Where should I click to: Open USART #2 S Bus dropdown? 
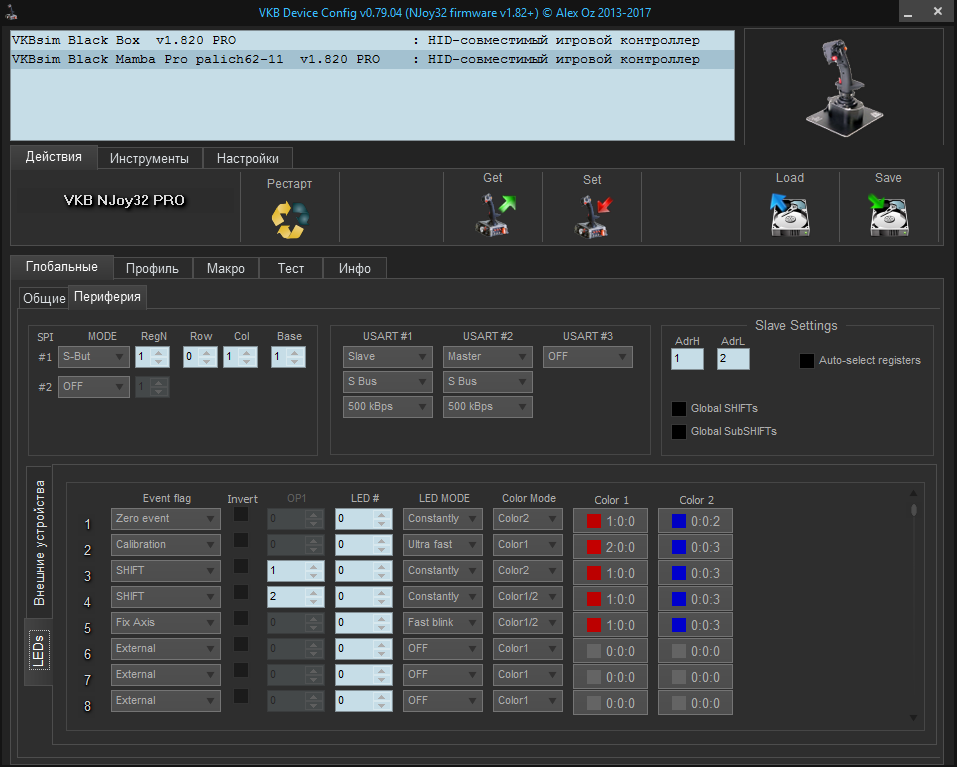(488, 382)
